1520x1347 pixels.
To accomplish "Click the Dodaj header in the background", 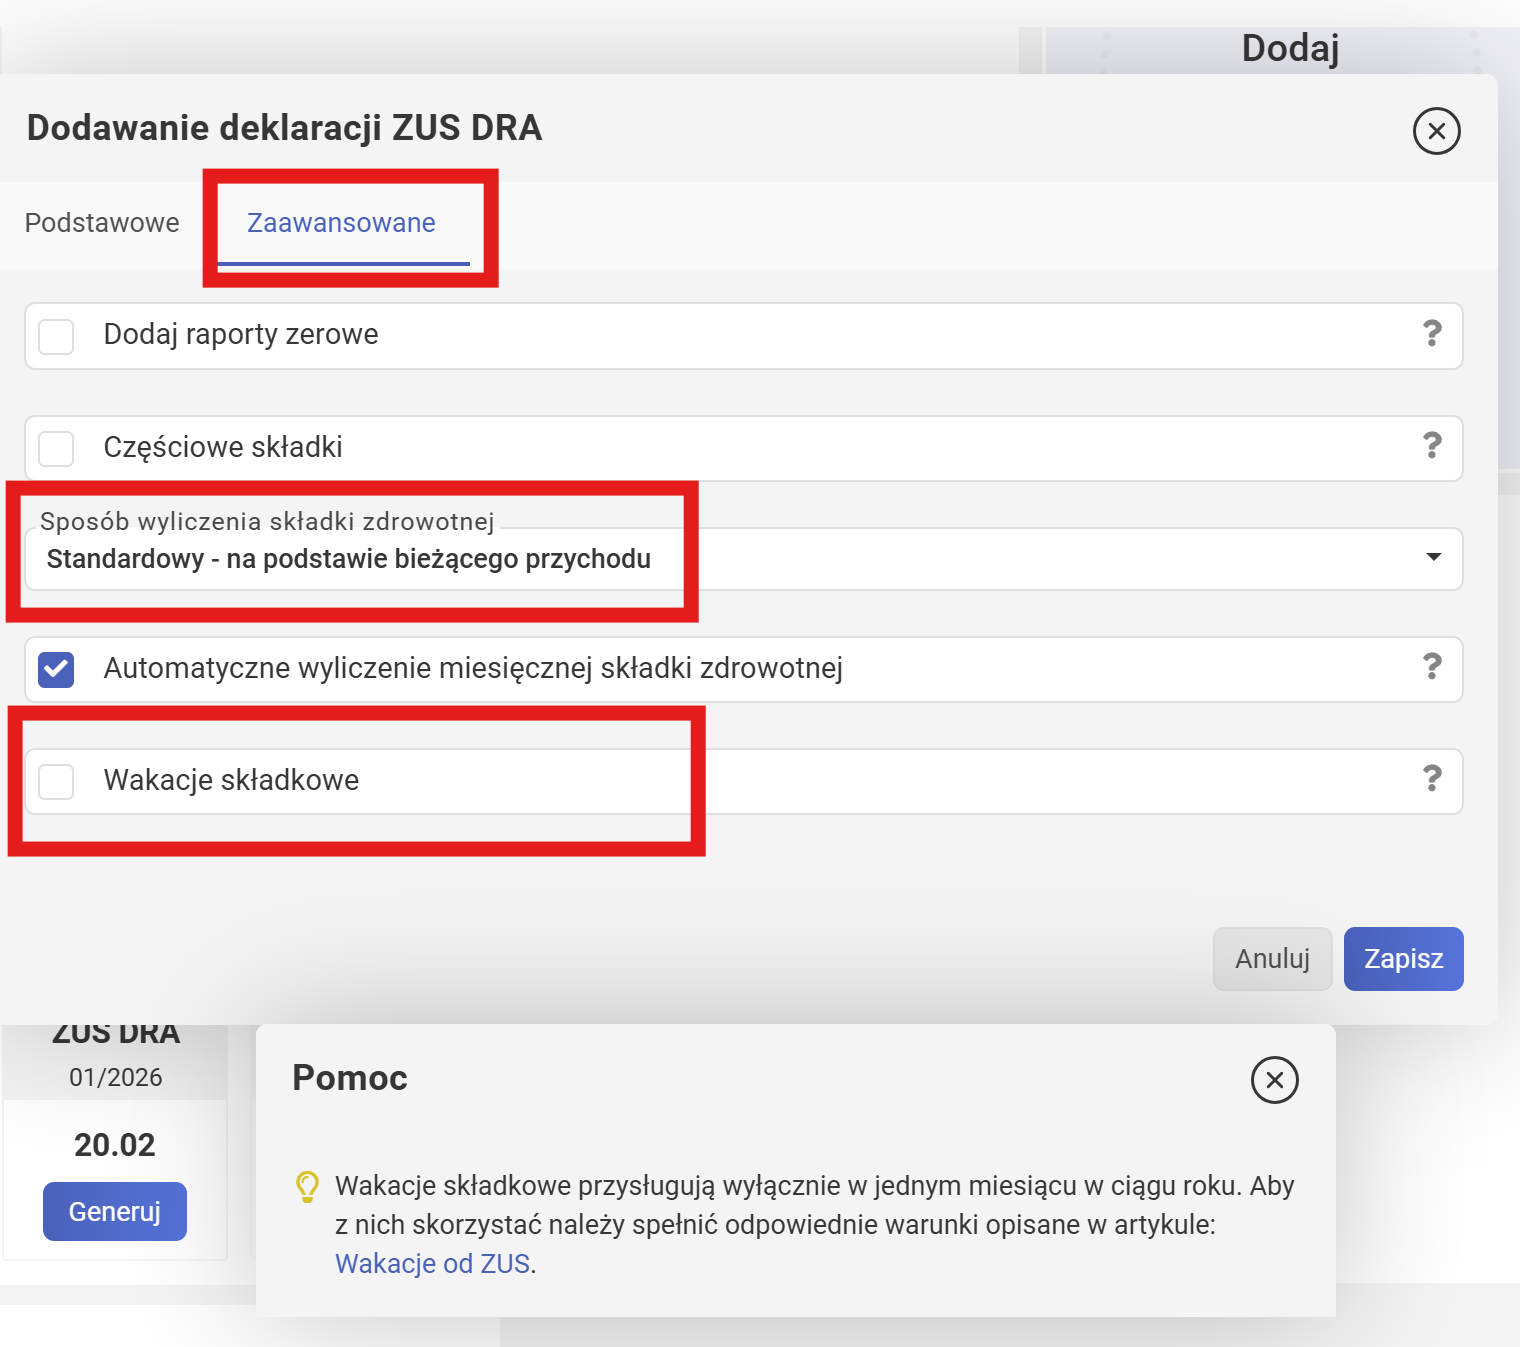I will click(1290, 48).
